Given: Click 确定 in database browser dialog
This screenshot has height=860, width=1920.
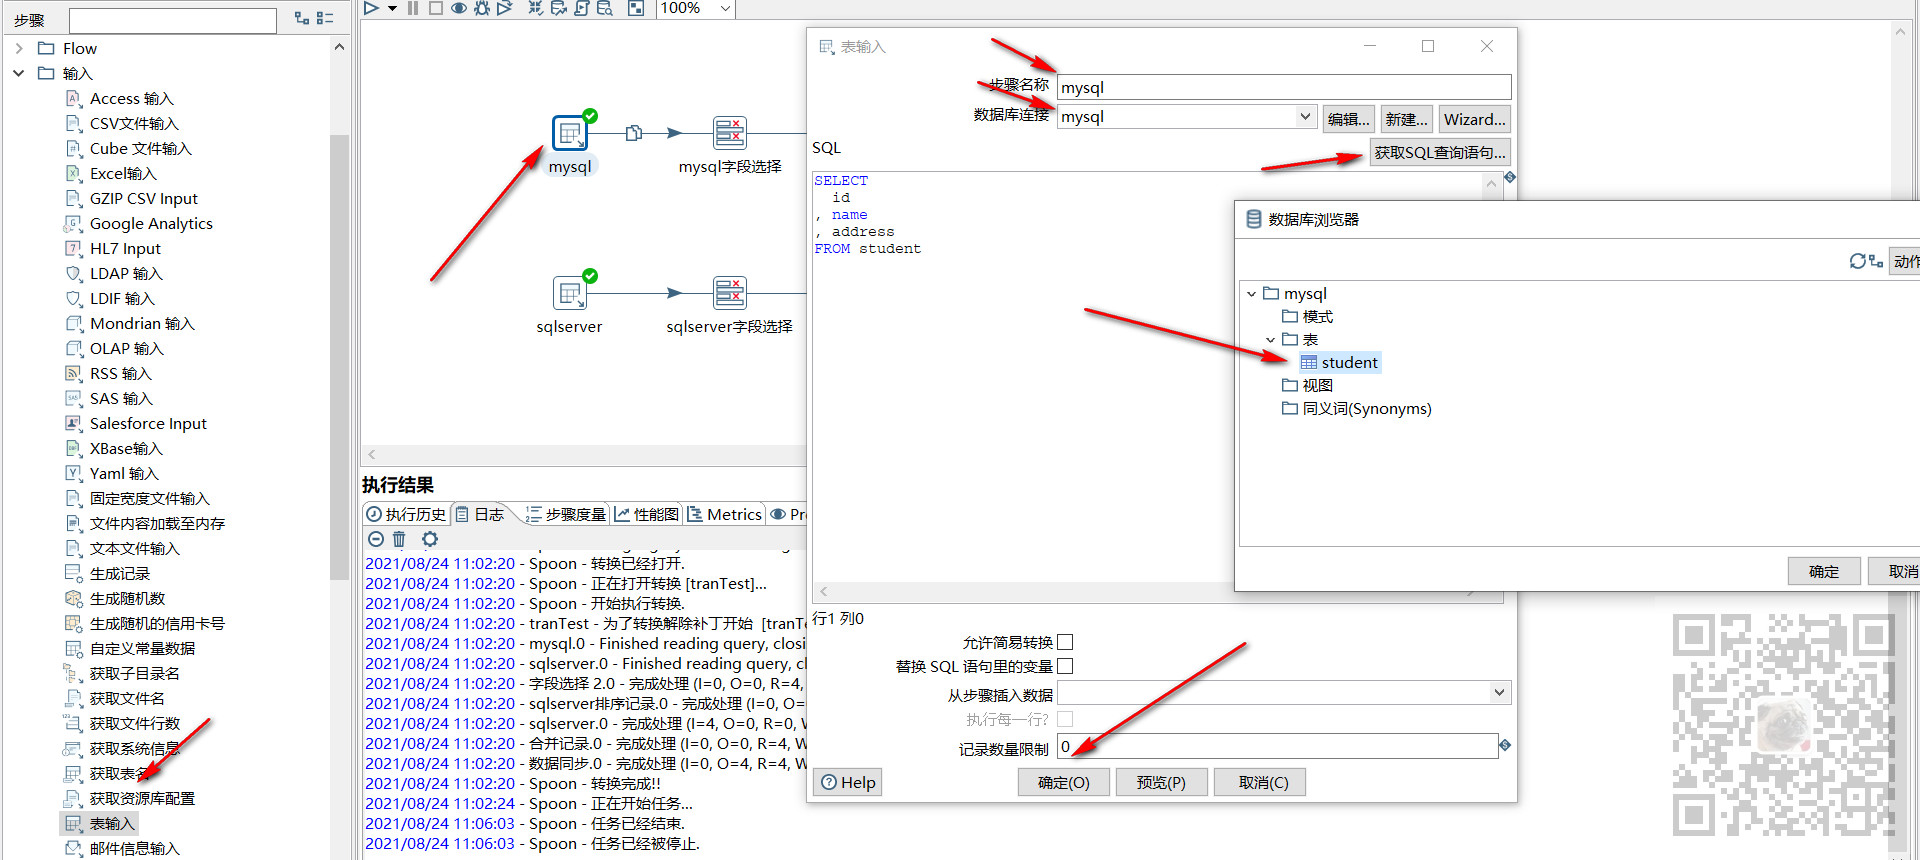Looking at the screenshot, I should 1824,571.
